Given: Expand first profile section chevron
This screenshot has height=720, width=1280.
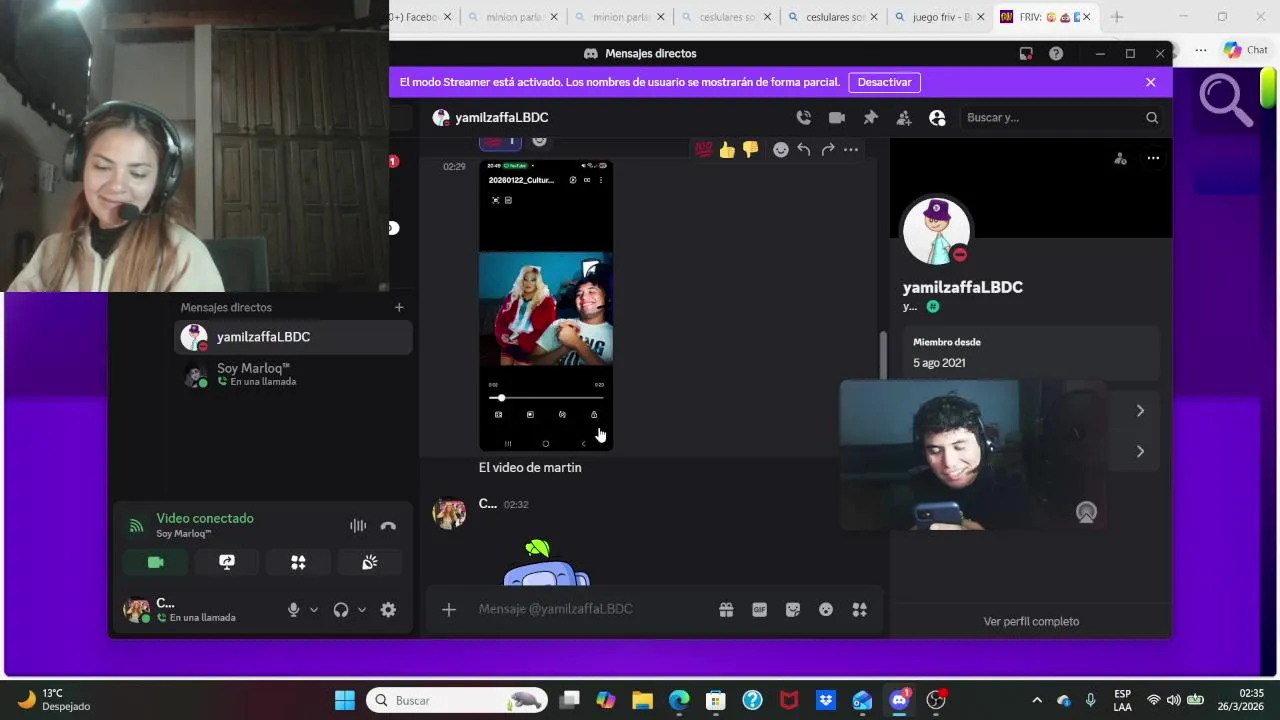Looking at the screenshot, I should click(x=1140, y=411).
